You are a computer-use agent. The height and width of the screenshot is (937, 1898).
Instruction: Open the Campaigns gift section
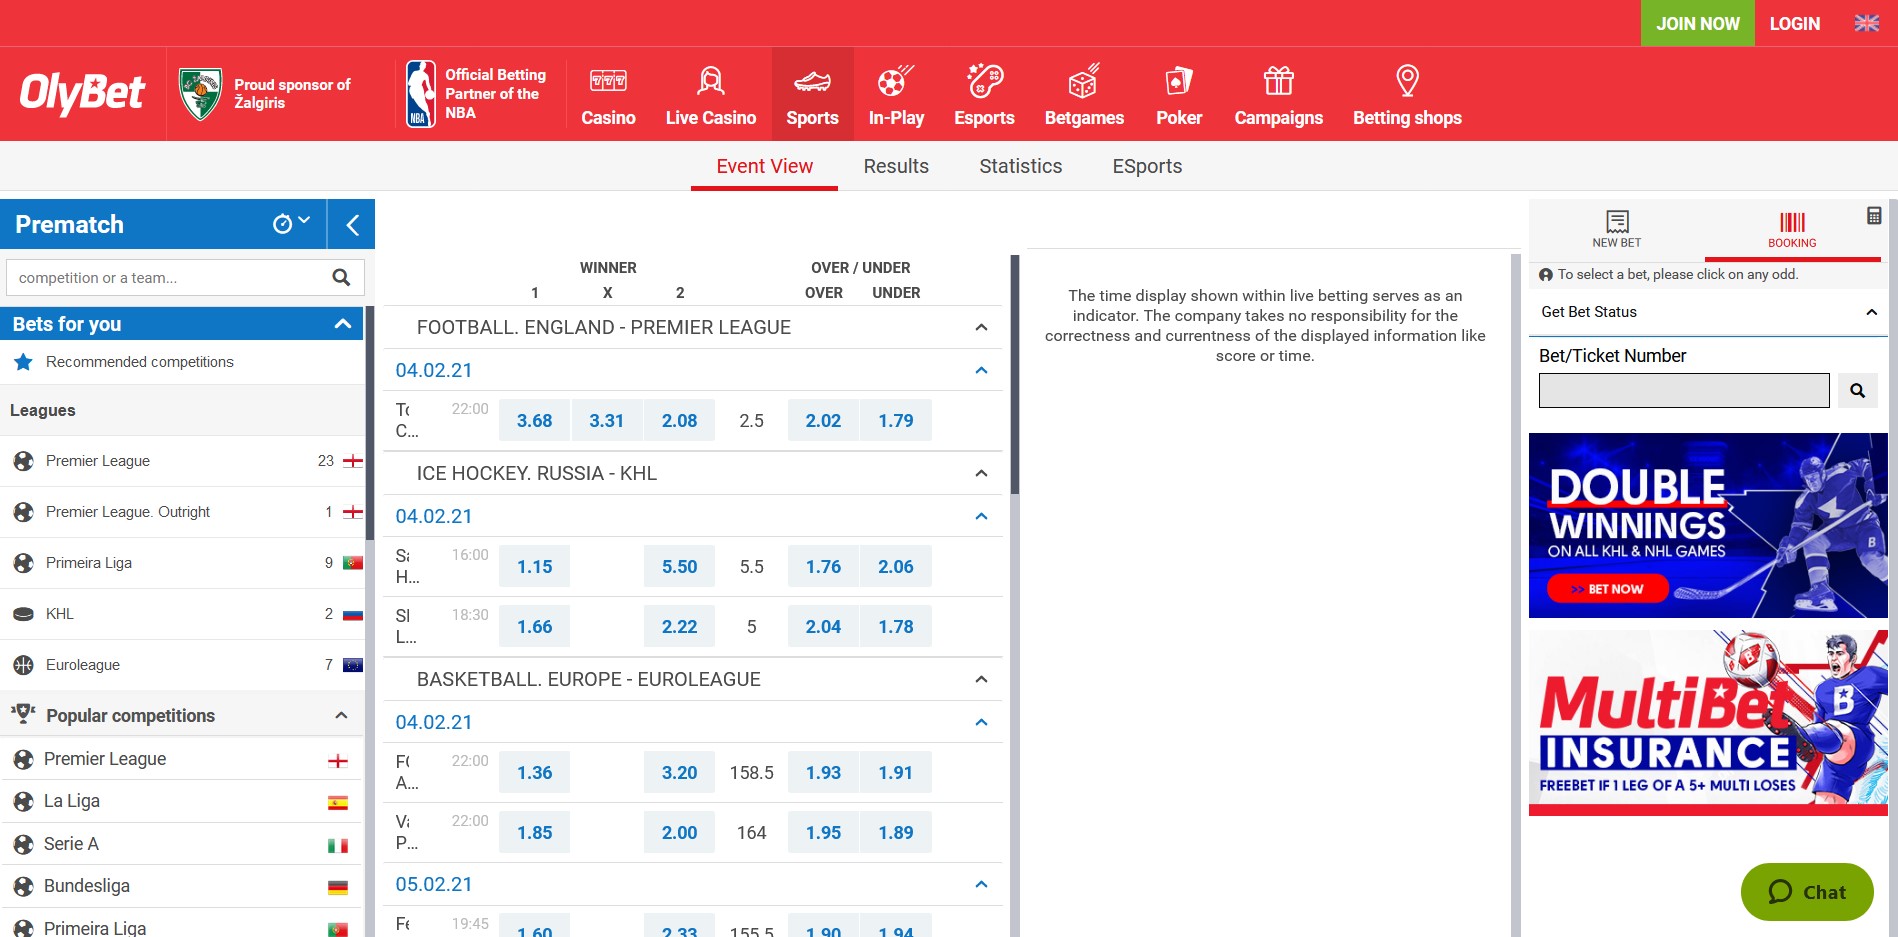pos(1278,96)
